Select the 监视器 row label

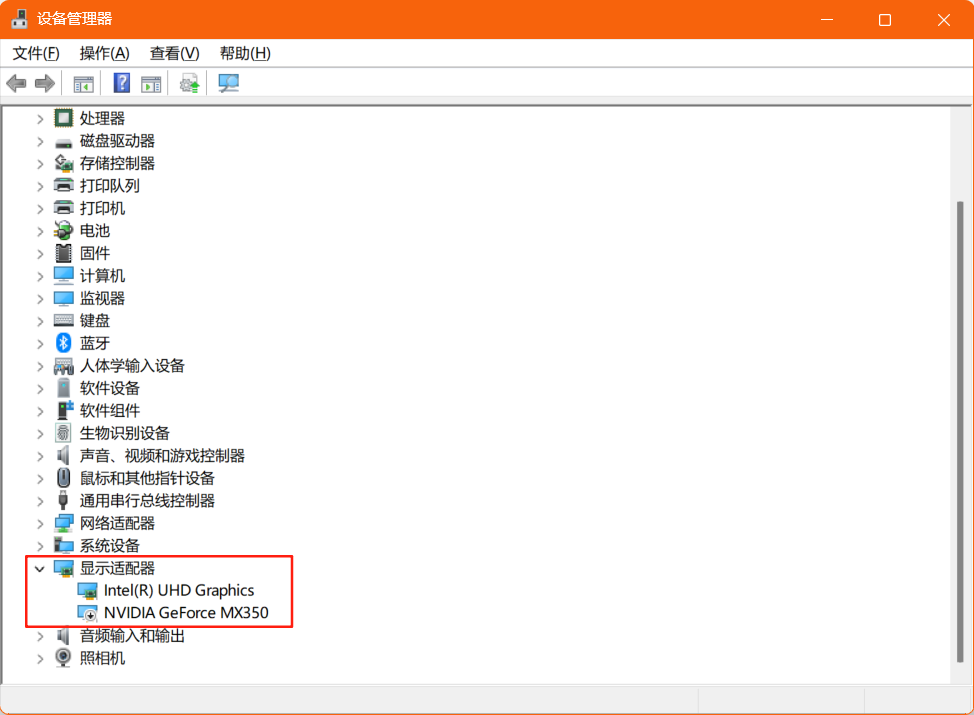click(x=102, y=298)
